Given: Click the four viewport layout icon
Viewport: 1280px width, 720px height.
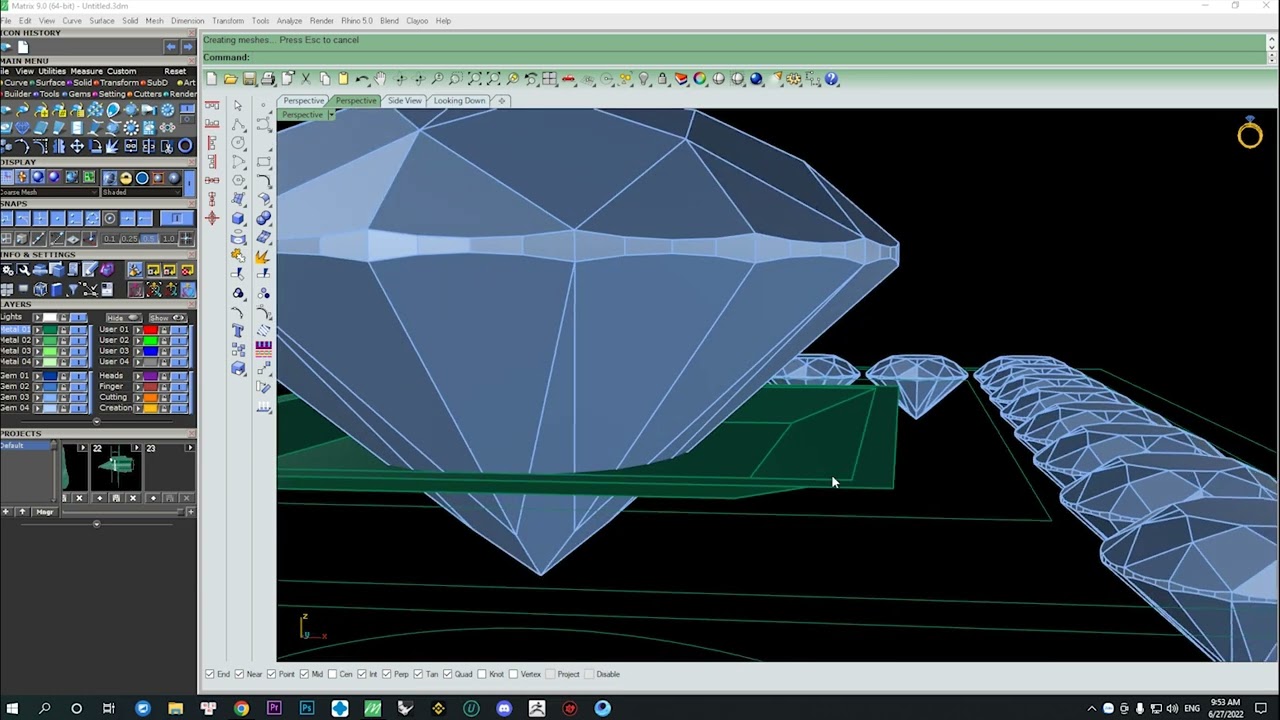Looking at the screenshot, I should pyautogui.click(x=549, y=79).
